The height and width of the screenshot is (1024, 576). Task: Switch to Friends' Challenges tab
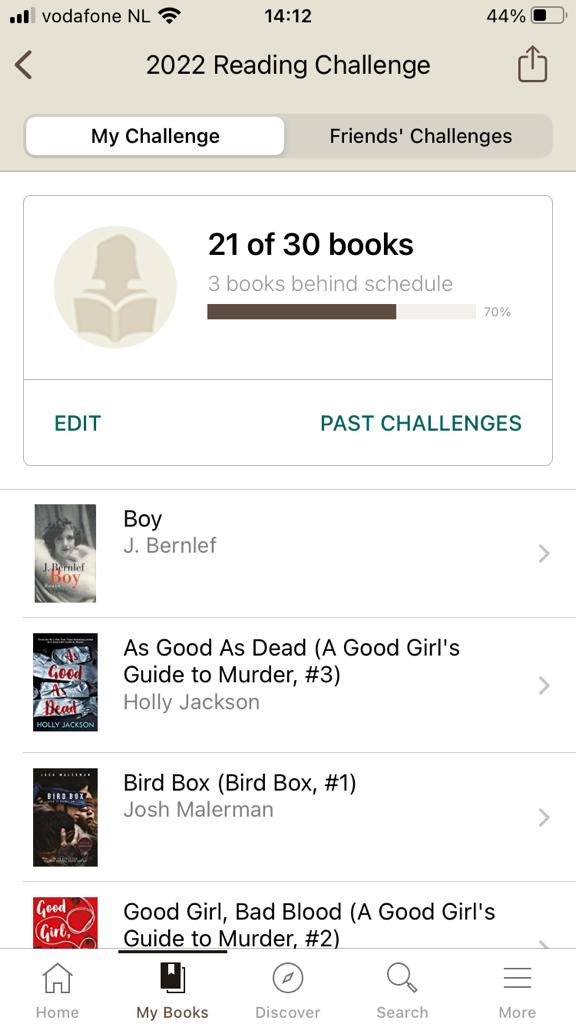[x=421, y=136]
